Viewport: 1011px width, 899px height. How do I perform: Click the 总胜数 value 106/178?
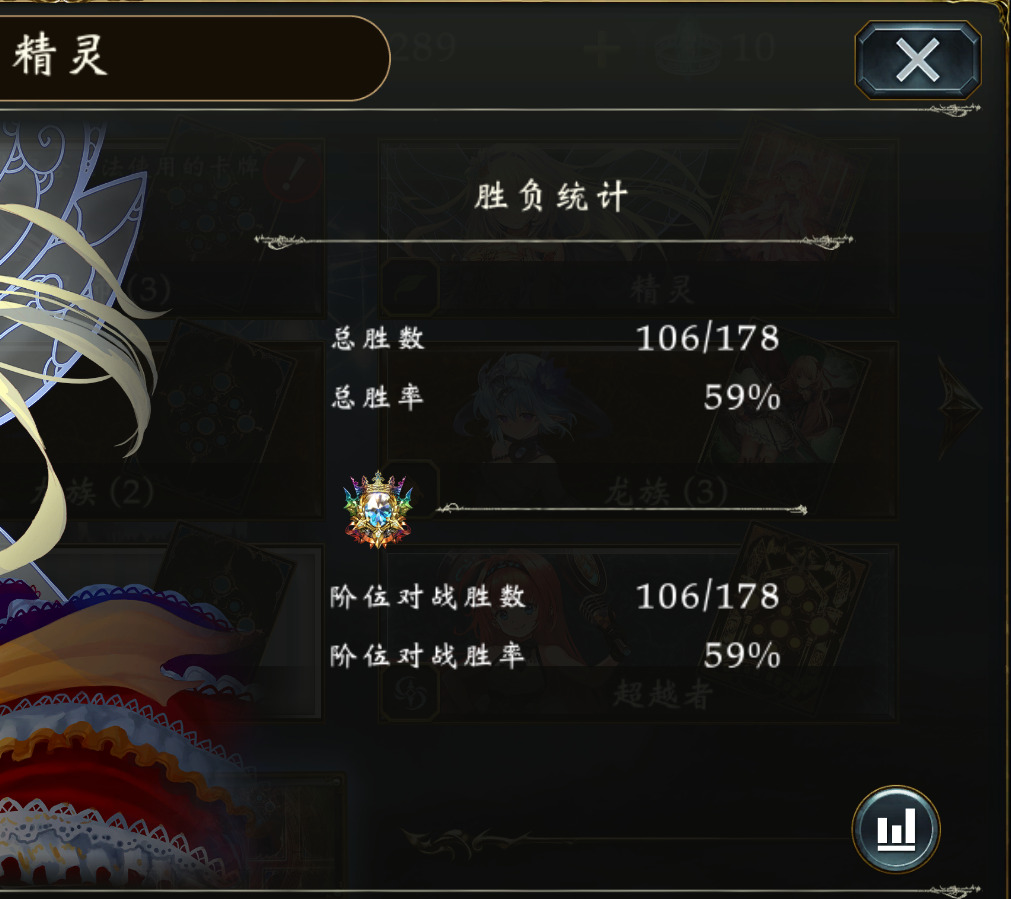point(707,338)
